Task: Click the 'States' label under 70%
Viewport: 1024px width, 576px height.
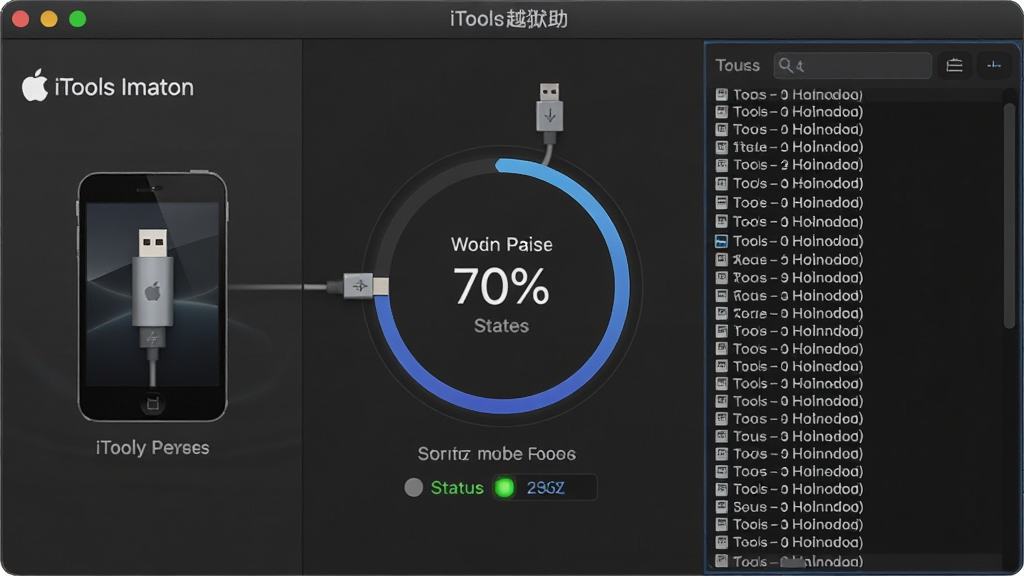Action: coord(502,326)
